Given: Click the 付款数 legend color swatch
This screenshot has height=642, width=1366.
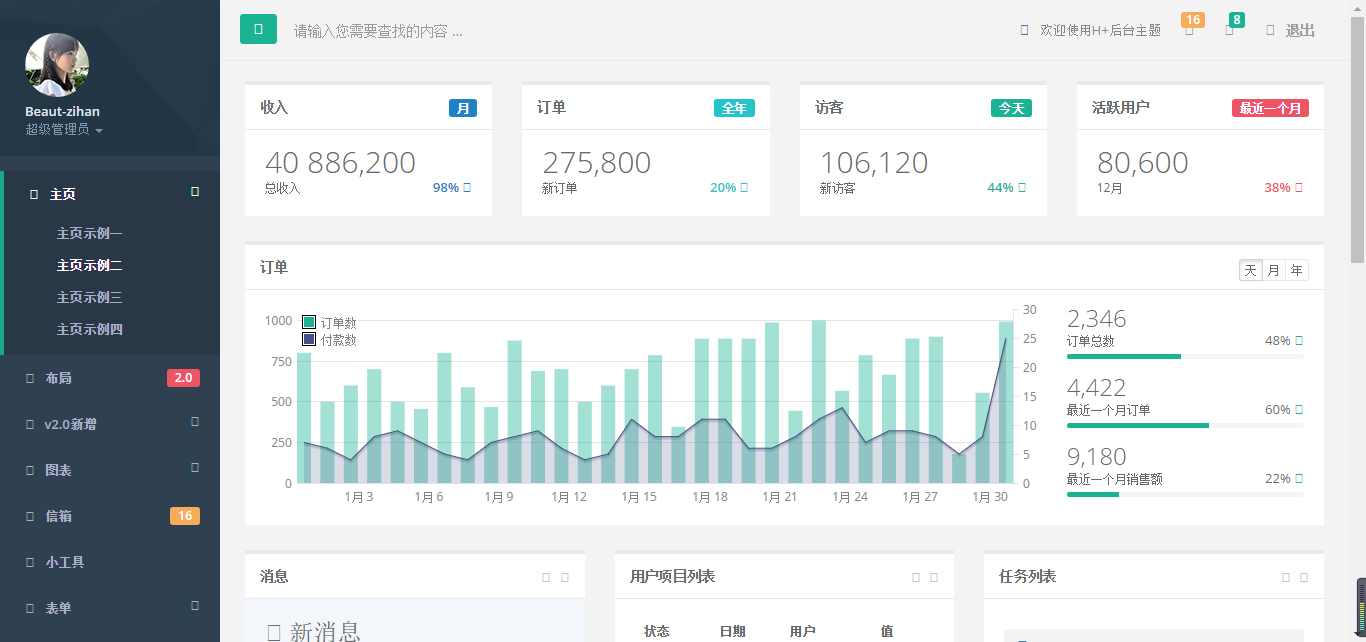Looking at the screenshot, I should [x=309, y=340].
